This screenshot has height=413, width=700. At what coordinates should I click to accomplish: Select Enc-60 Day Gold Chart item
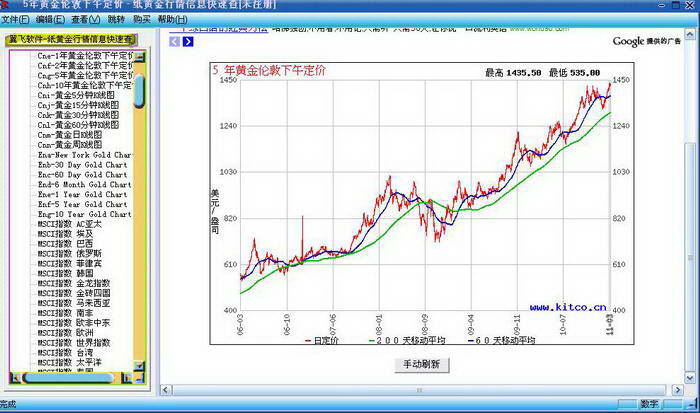83,175
